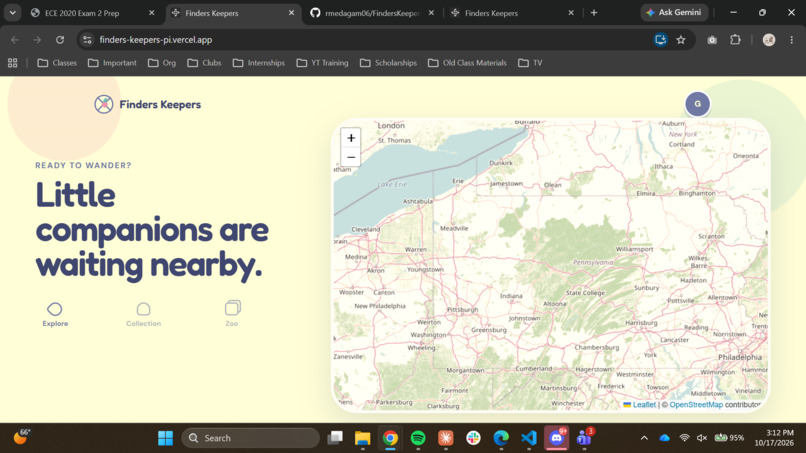Open the Collection section
Screen dimensions: 806x453
coord(143,314)
